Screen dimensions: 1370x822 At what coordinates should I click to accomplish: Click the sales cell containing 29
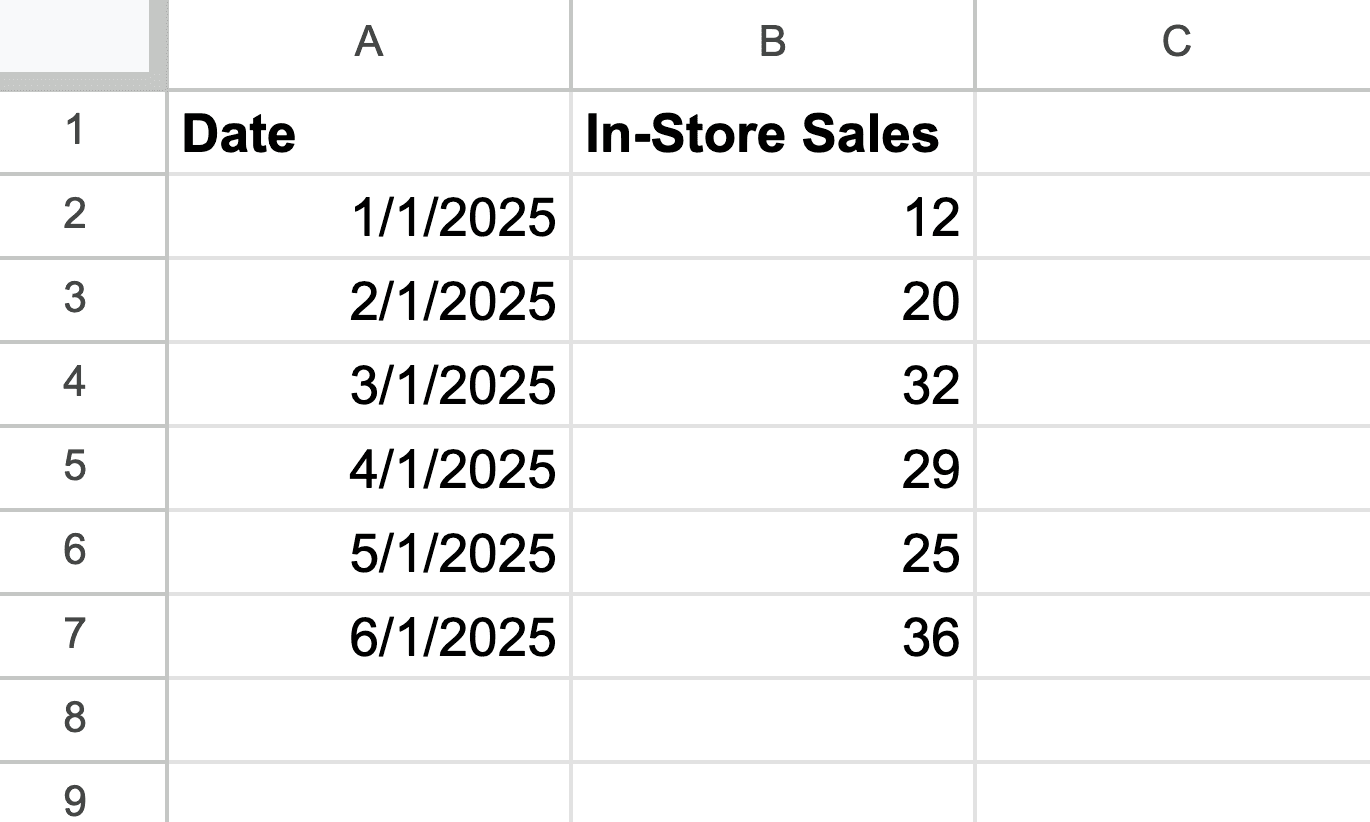(772, 469)
